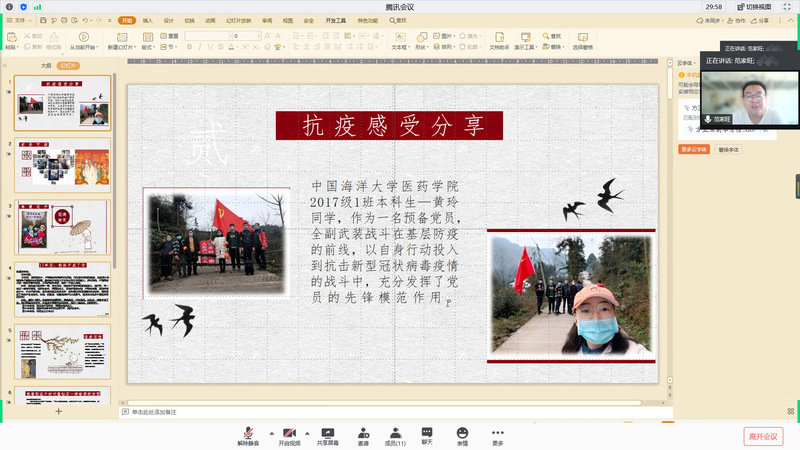This screenshot has width=800, height=450.
Task: Open the Insert ribbon tab
Action: coord(148,20)
